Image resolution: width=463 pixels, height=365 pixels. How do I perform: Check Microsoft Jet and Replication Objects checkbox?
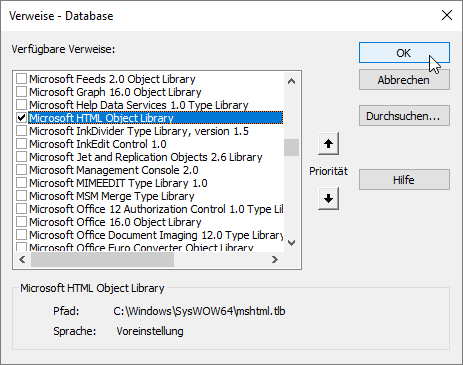(x=22, y=157)
